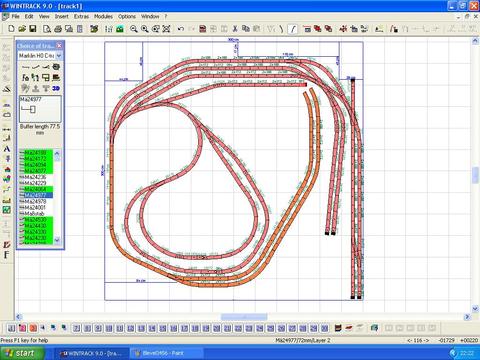The image size is (480, 360).
Task: Click the Undo arrow icon
Action: [x=181, y=29]
